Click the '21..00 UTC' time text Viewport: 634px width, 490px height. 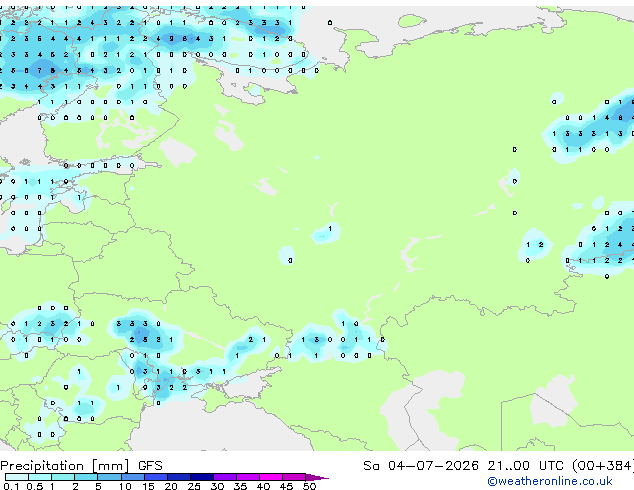pyautogui.click(x=525, y=466)
